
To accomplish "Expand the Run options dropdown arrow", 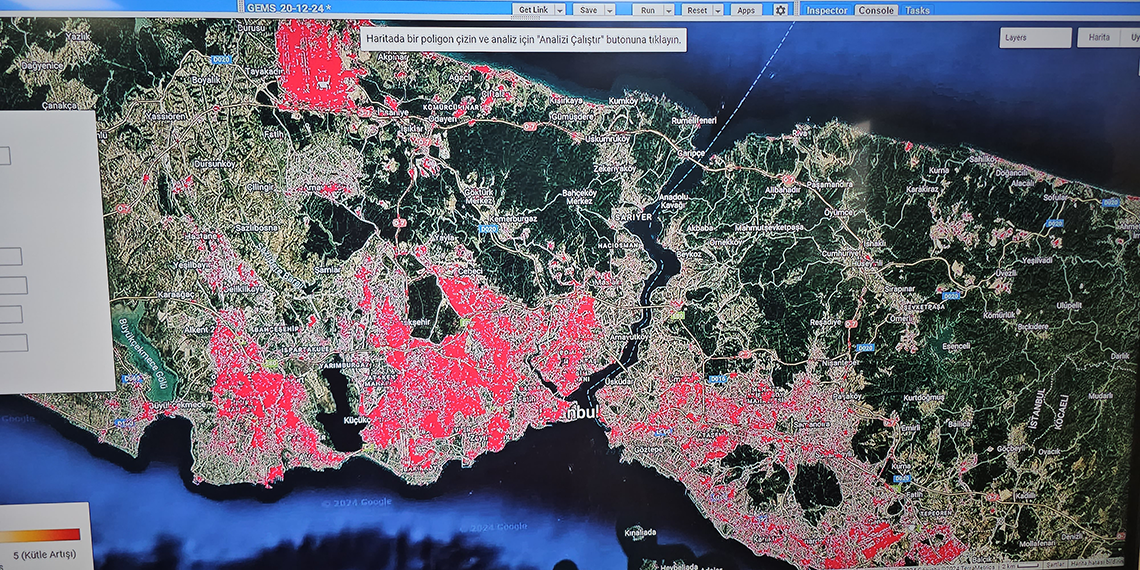I will [668, 10].
